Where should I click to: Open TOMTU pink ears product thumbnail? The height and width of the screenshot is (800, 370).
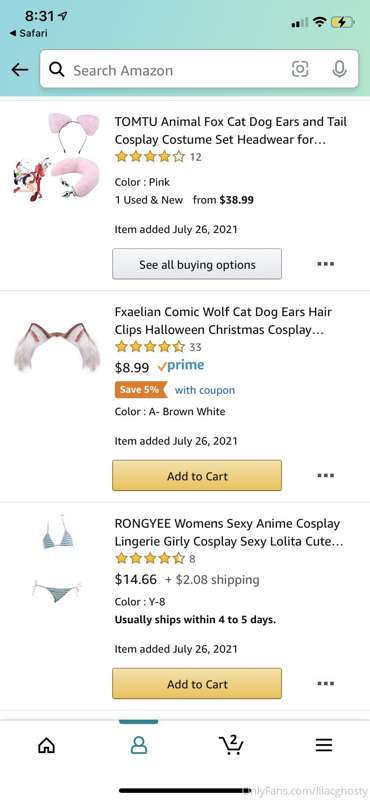(x=56, y=158)
